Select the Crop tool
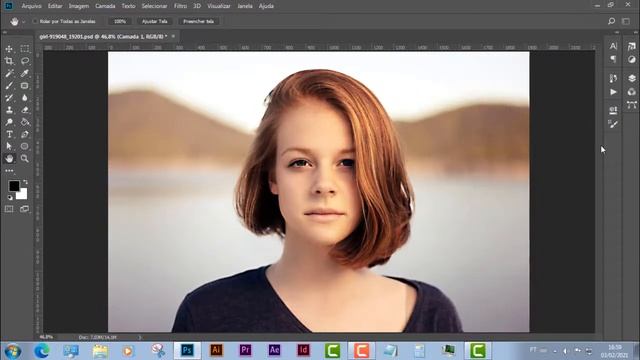 9,61
